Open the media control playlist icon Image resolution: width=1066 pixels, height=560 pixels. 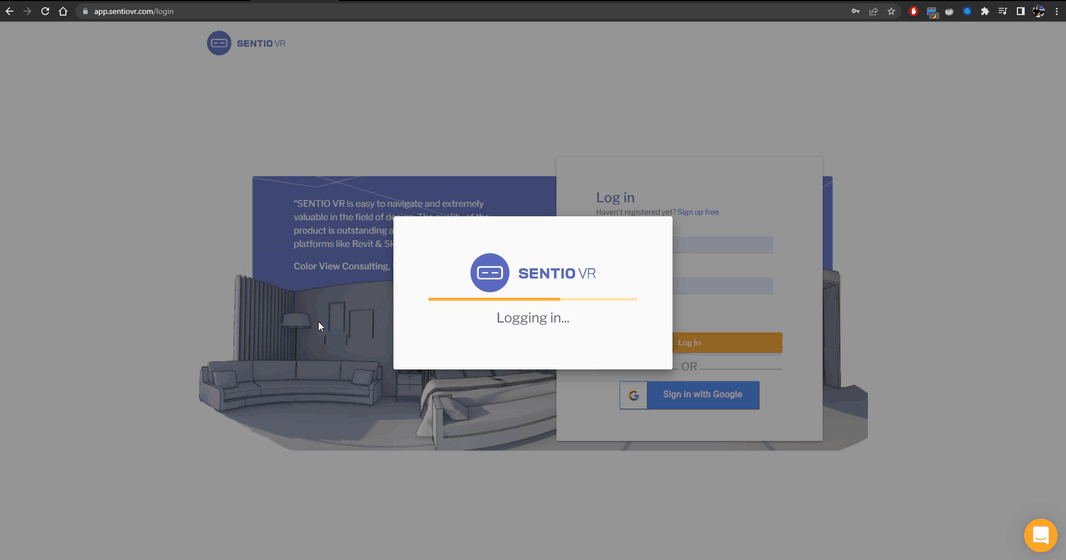(1002, 11)
